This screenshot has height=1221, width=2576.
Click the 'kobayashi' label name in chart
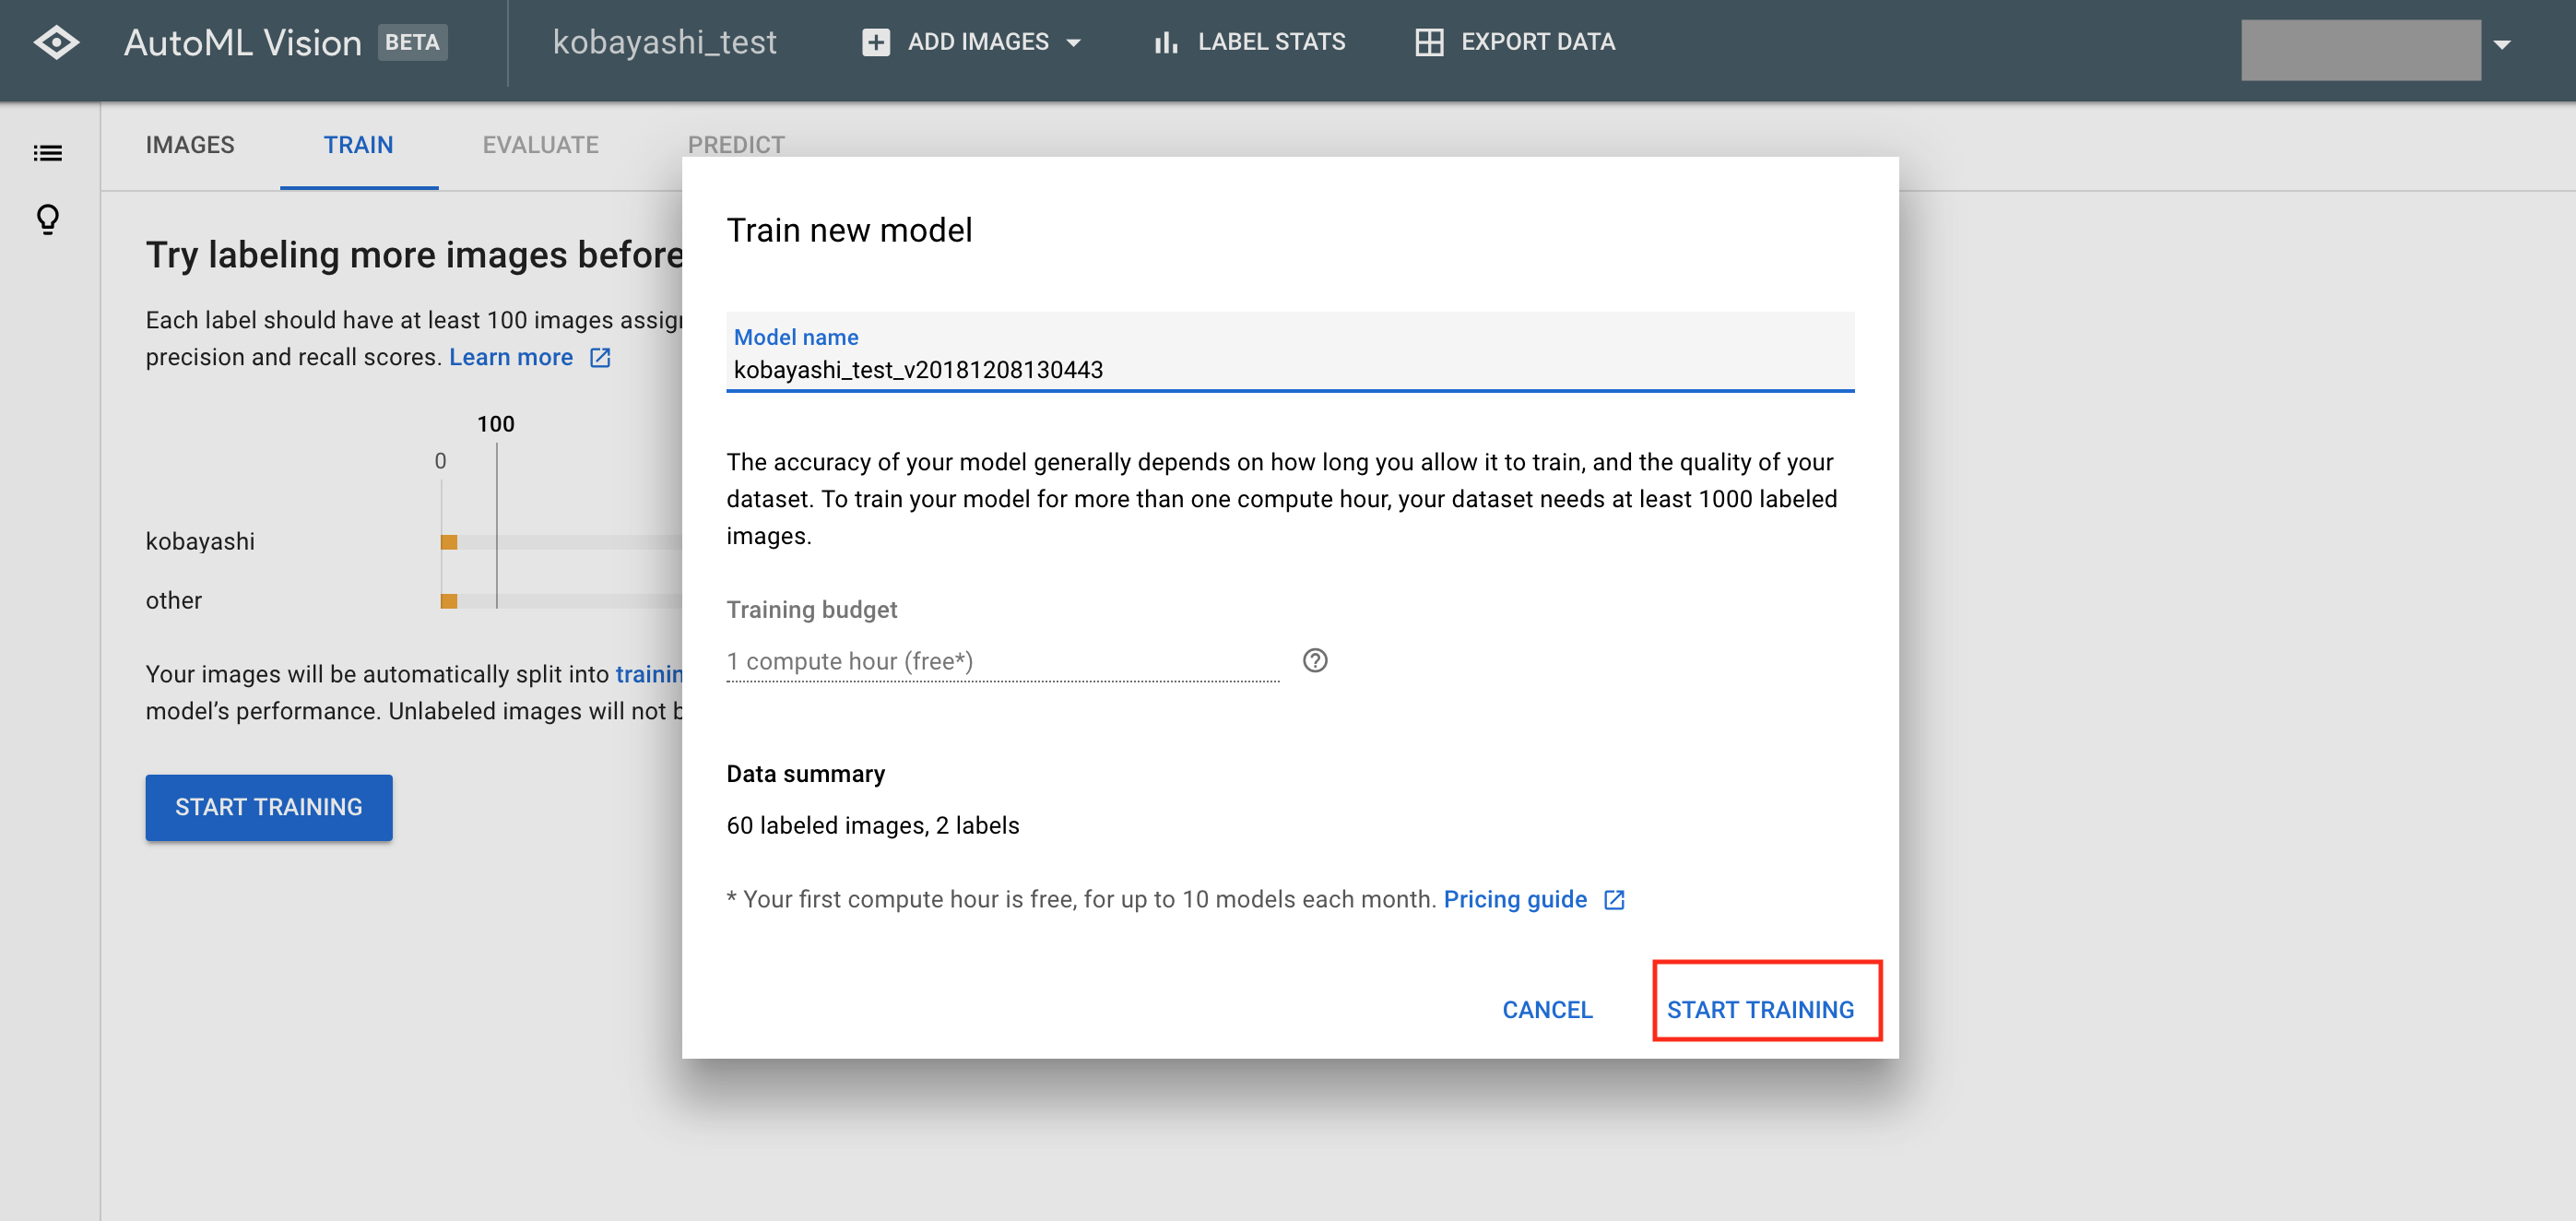pos(200,541)
